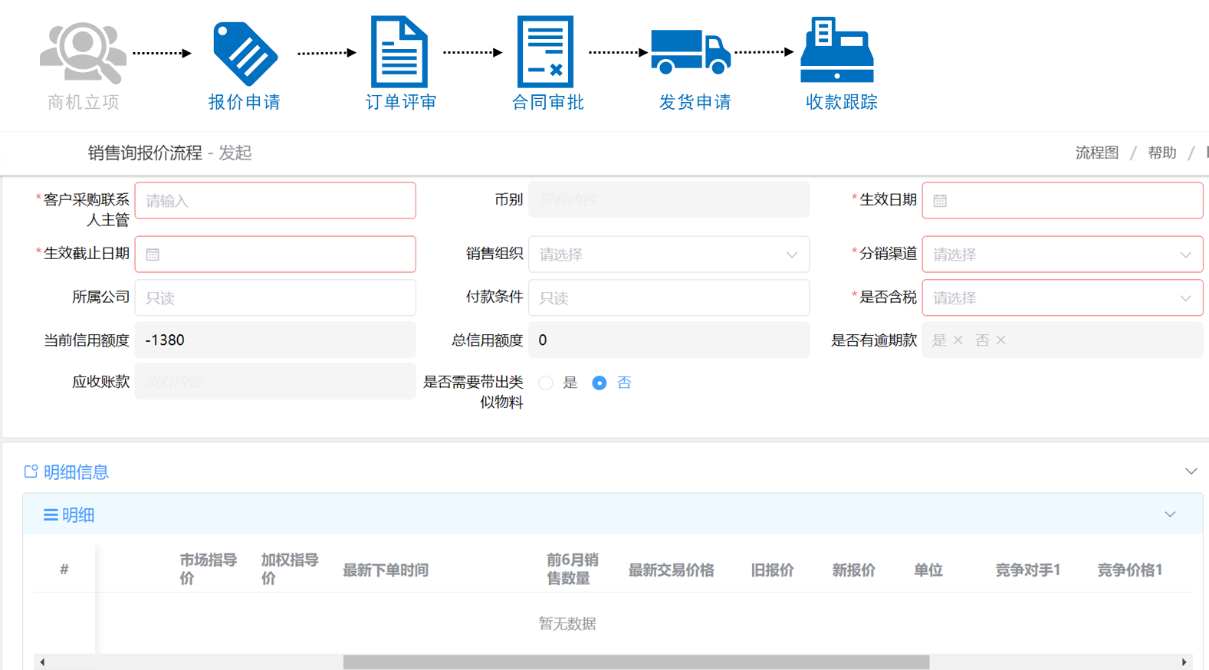Click the 发货申请 truck icon
1209x670 pixels.
point(691,52)
